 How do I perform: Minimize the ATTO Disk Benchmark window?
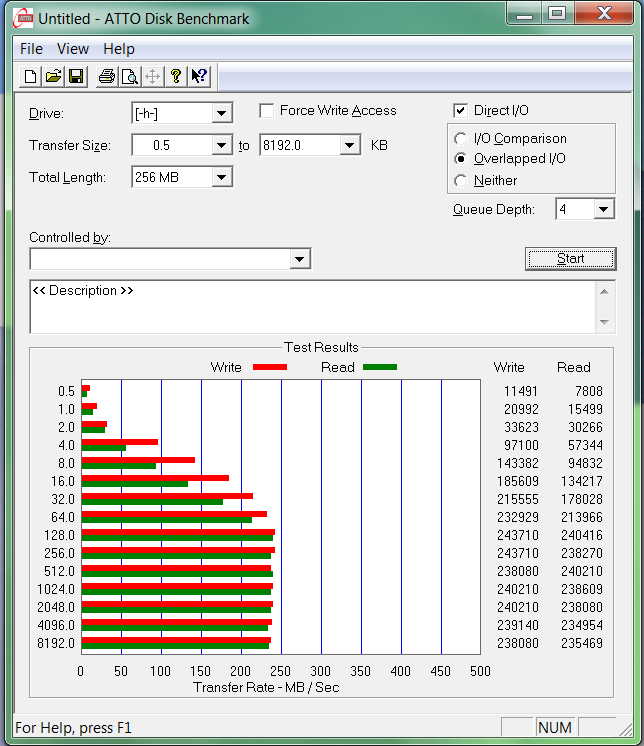point(524,14)
